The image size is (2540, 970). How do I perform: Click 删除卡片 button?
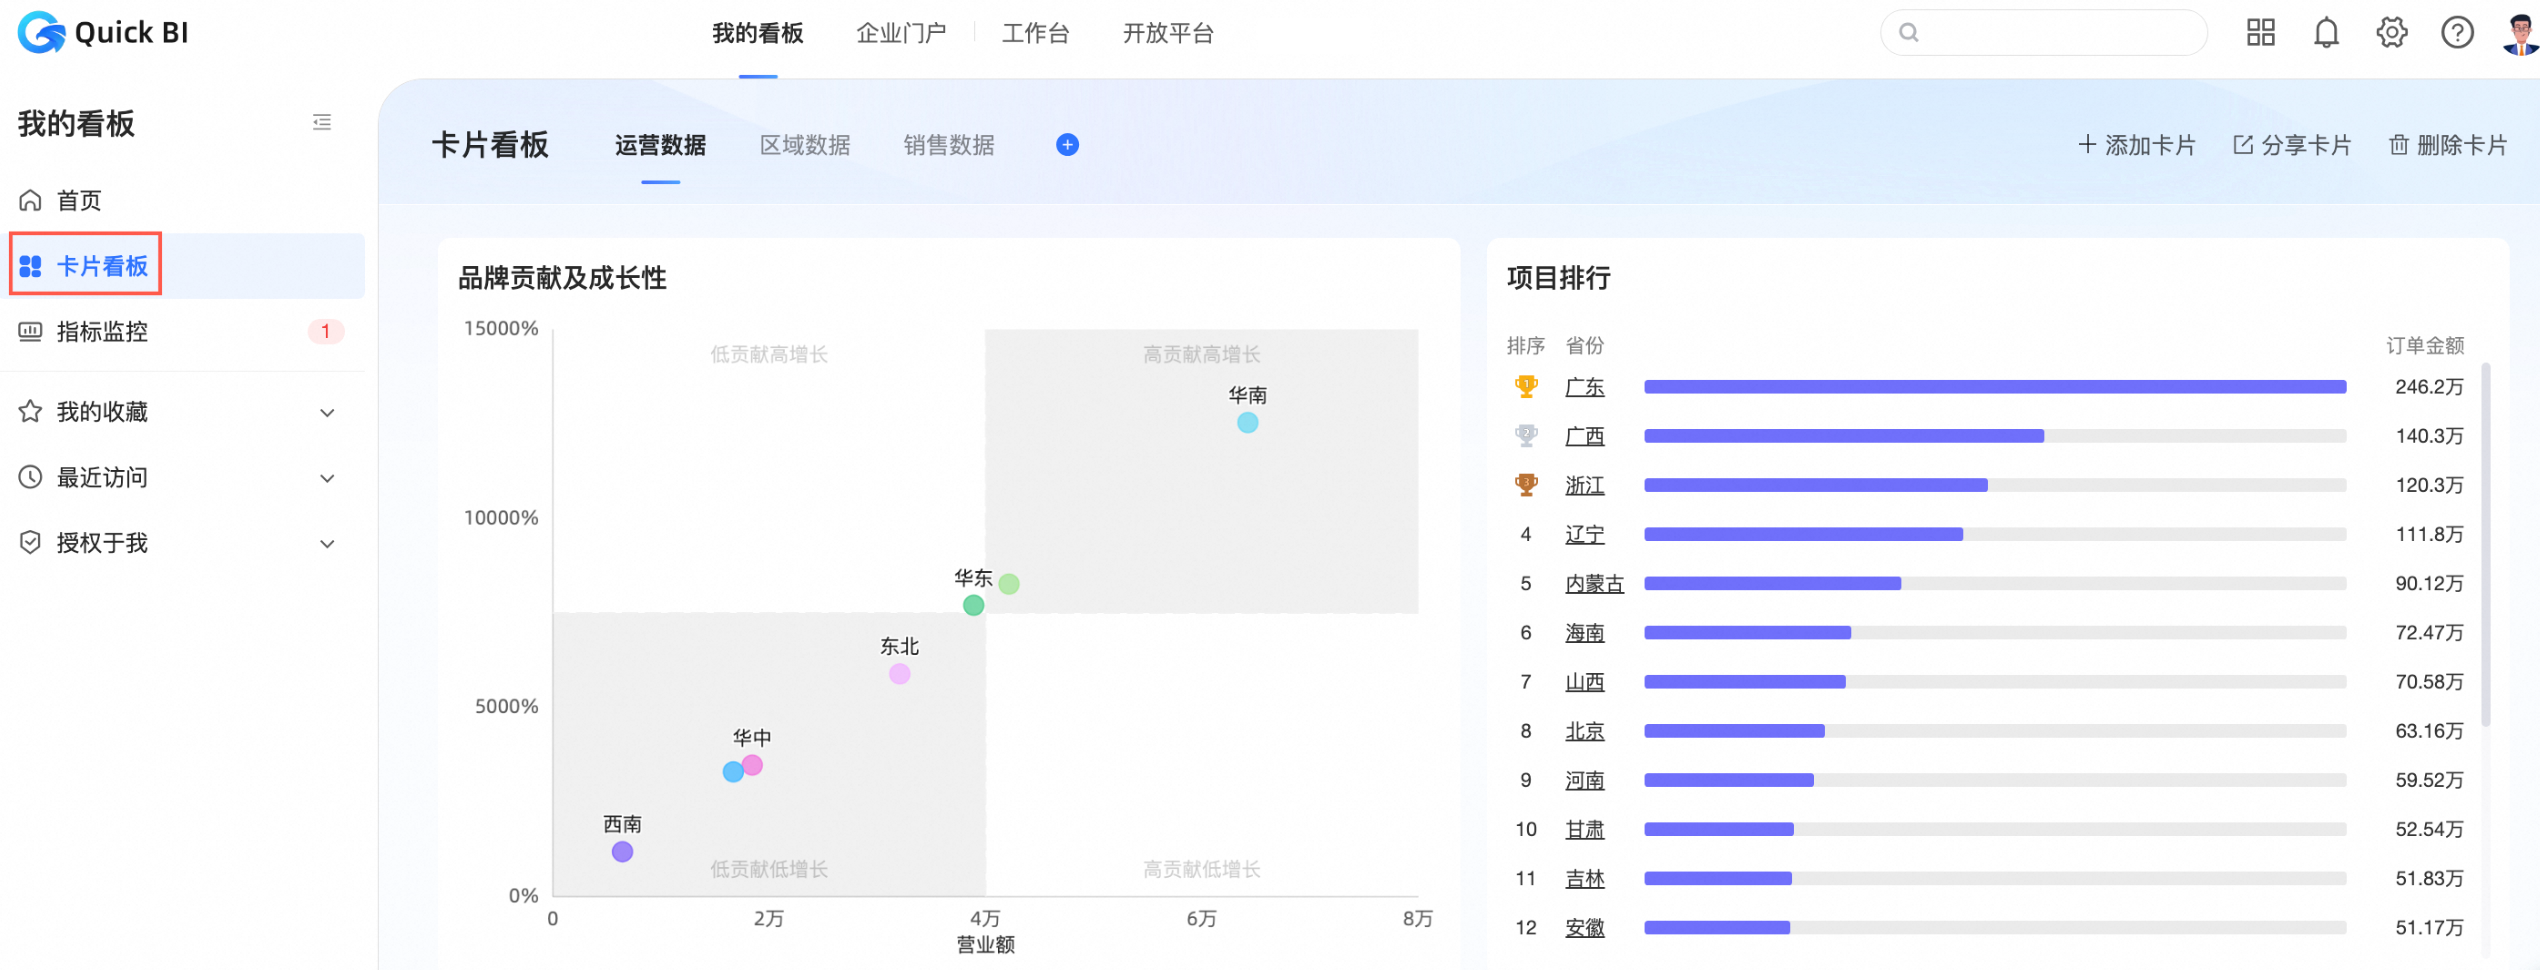(x=2448, y=145)
